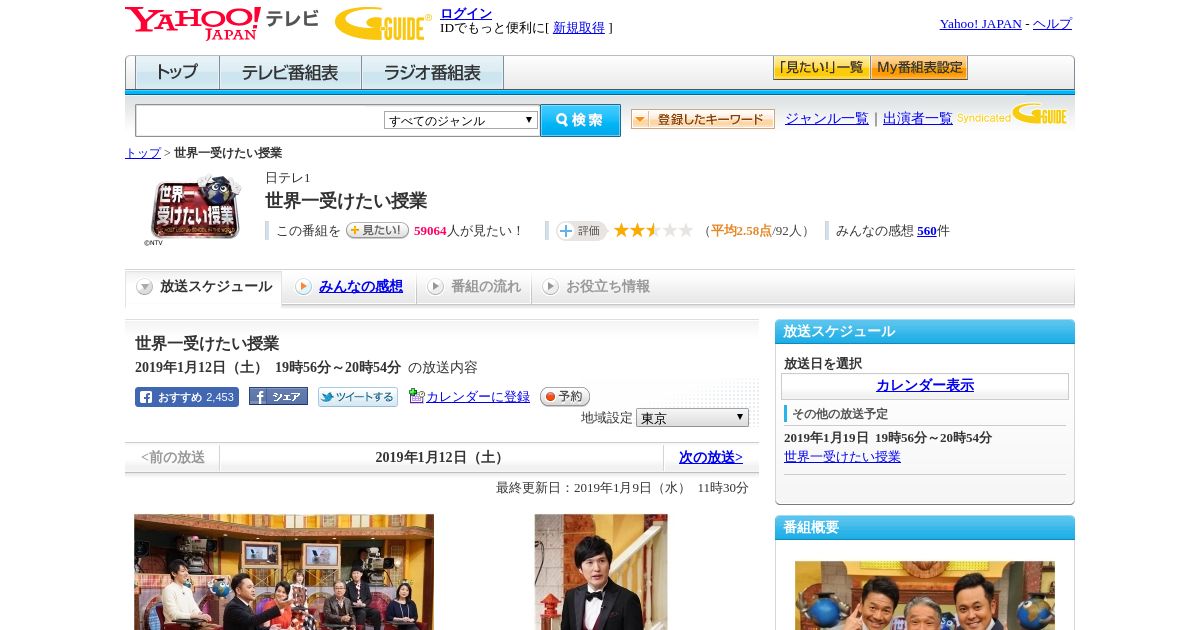This screenshot has width=1200, height=630.
Task: Select the 最終更新日 last-updated text
Action: point(622,488)
